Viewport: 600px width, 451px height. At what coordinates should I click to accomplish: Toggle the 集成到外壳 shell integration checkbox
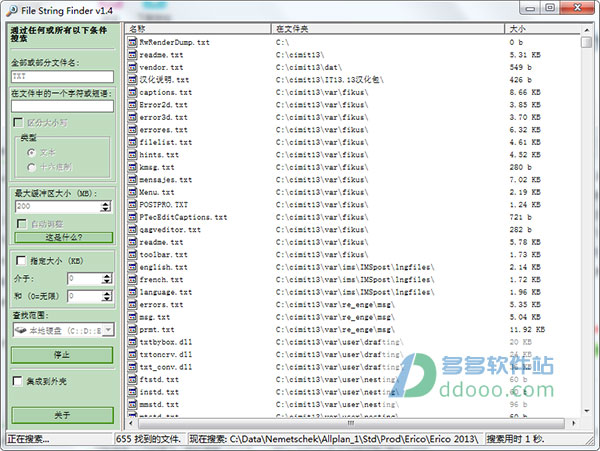coord(17,381)
